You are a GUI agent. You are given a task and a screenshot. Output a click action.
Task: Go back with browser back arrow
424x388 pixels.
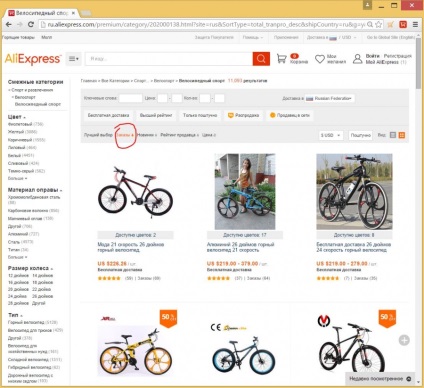tap(9, 24)
